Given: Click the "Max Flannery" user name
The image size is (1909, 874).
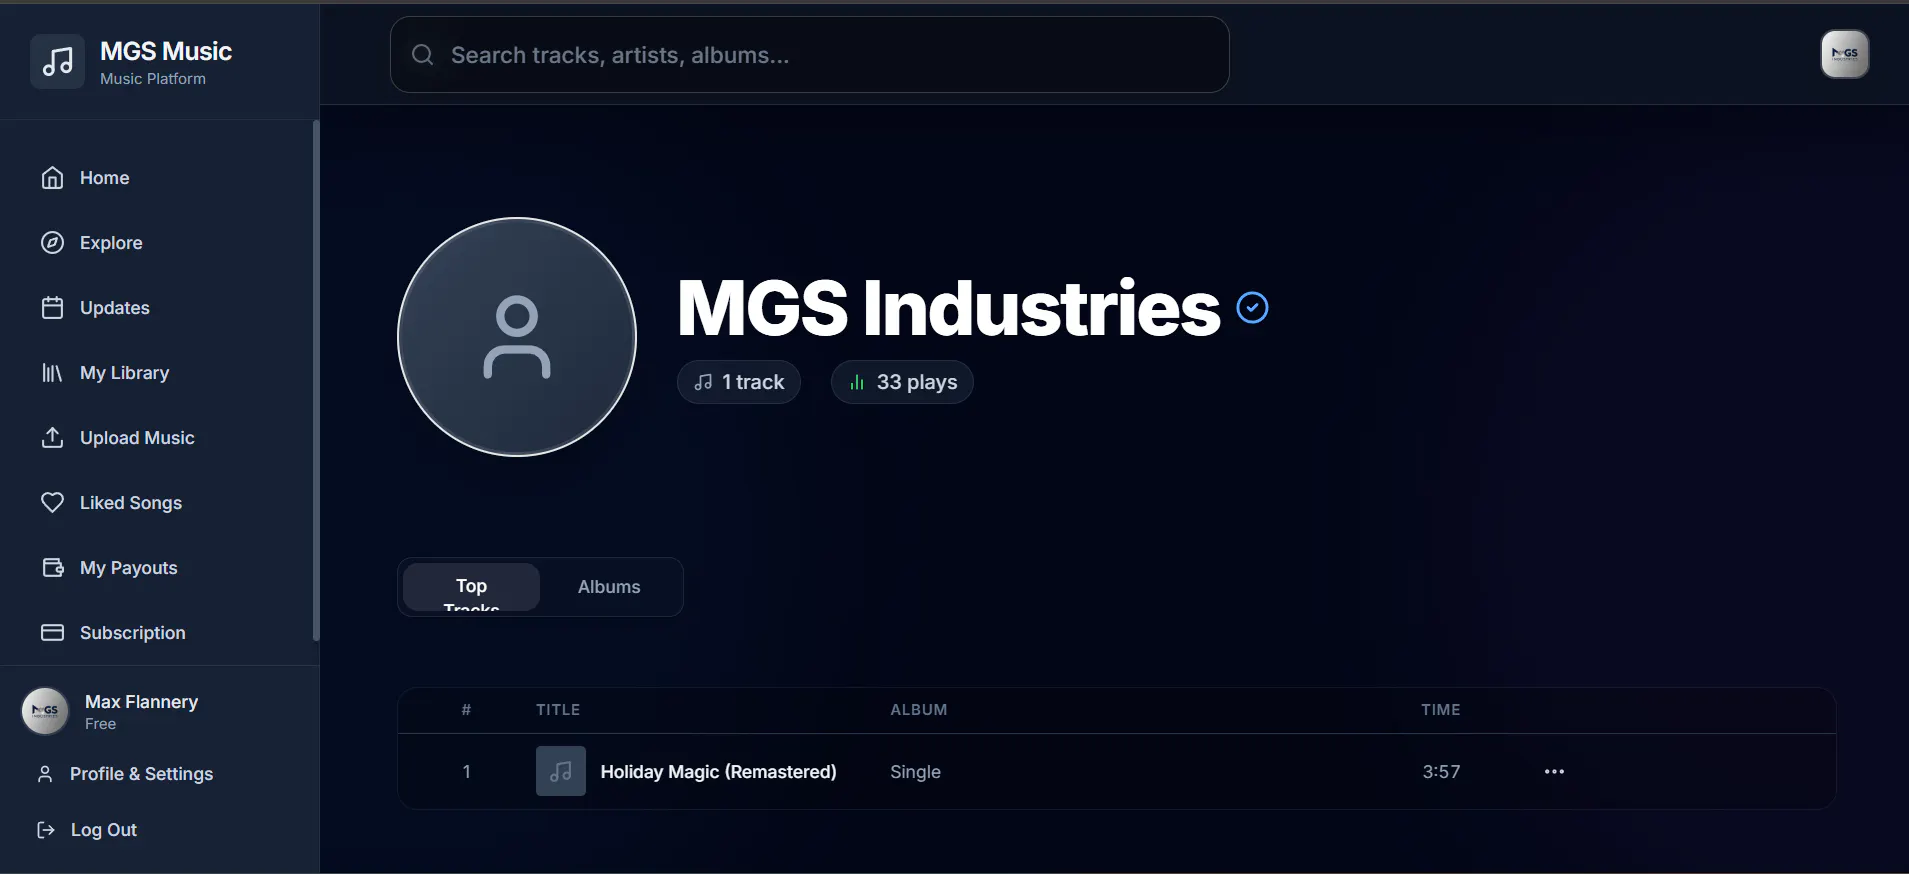Looking at the screenshot, I should (142, 702).
